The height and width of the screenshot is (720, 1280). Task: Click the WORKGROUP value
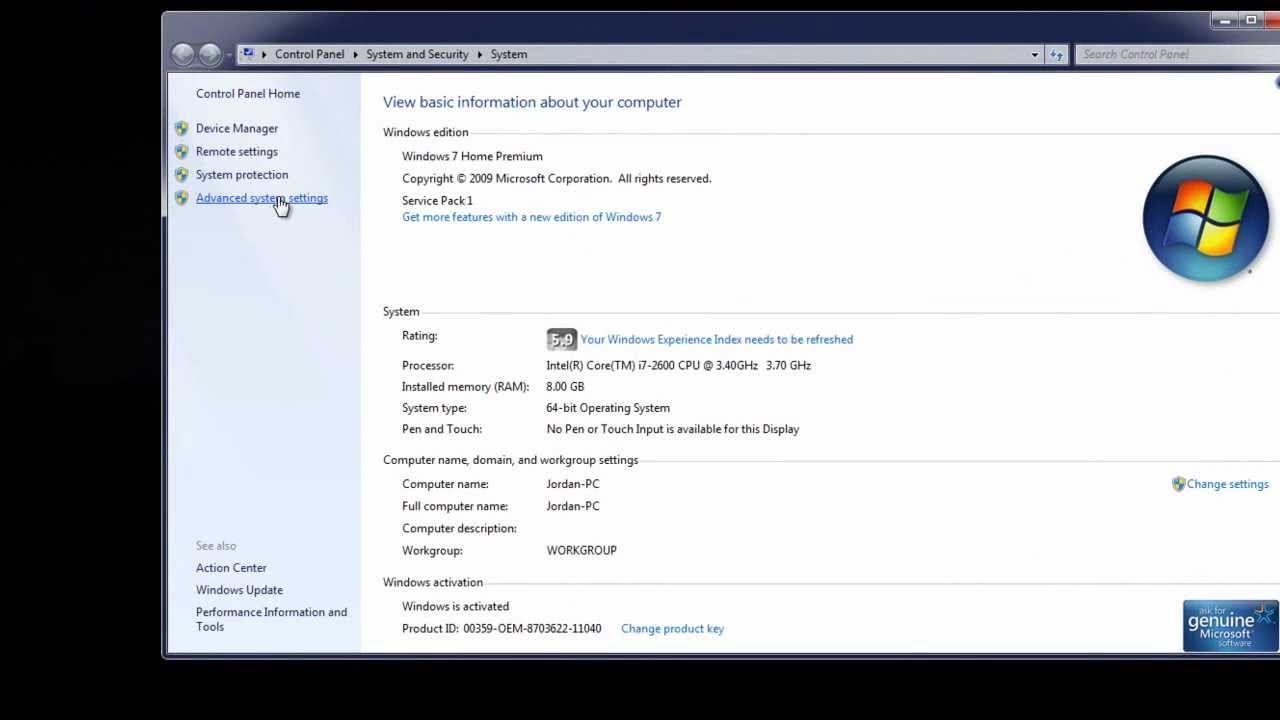pyautogui.click(x=581, y=550)
